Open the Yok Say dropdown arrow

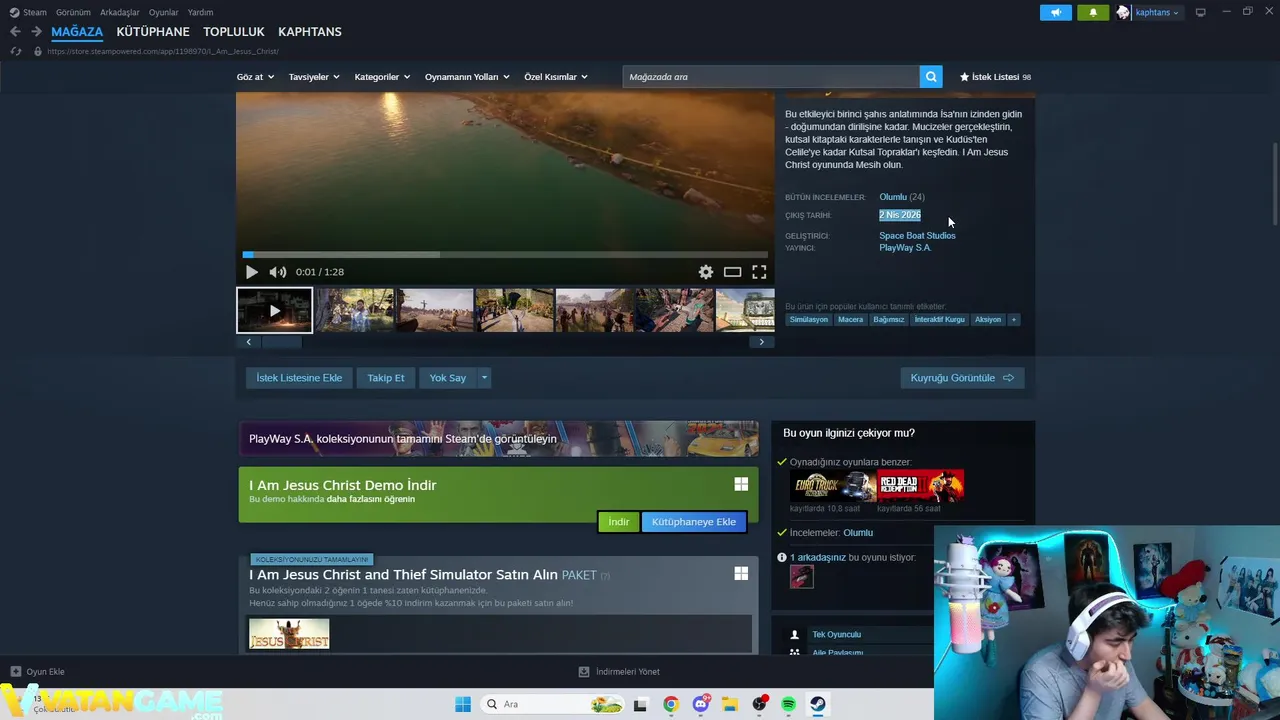coord(484,378)
